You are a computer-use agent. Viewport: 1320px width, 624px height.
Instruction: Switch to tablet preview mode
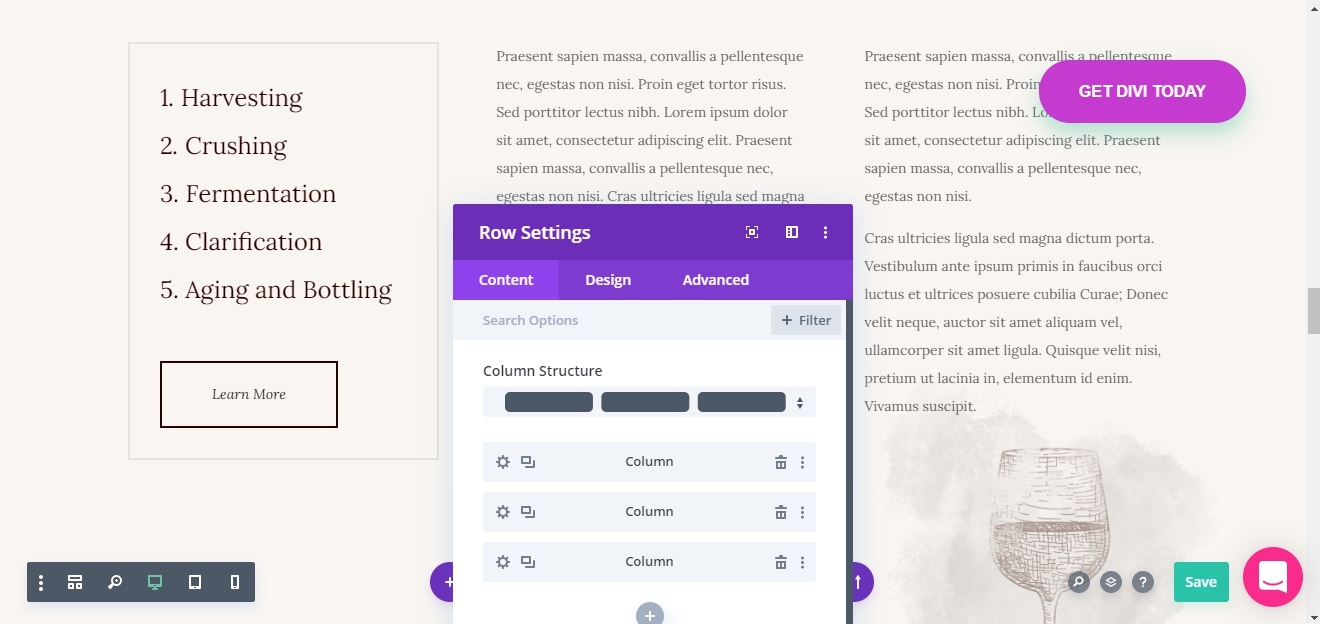pyautogui.click(x=195, y=581)
